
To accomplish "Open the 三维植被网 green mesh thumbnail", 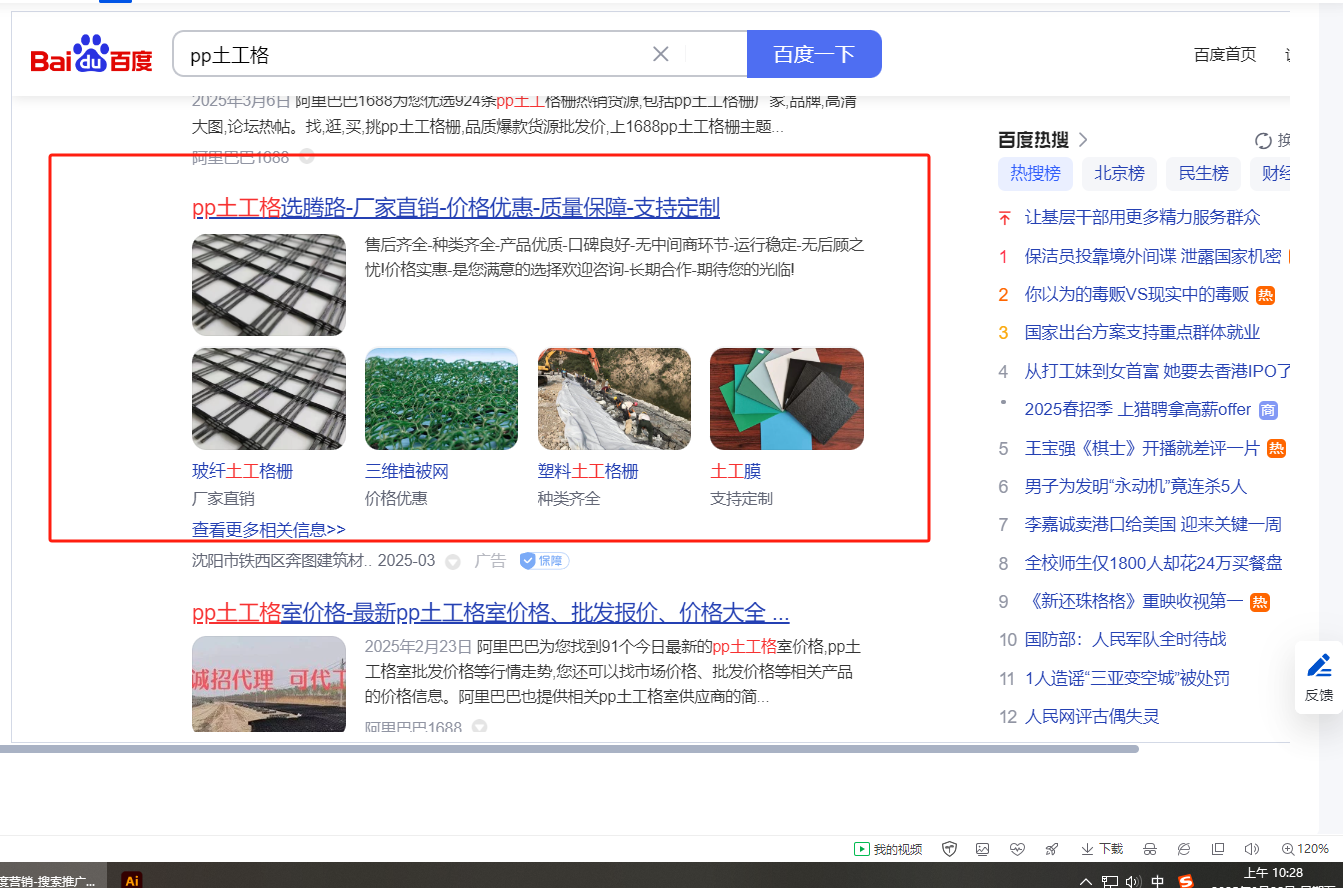I will [441, 399].
